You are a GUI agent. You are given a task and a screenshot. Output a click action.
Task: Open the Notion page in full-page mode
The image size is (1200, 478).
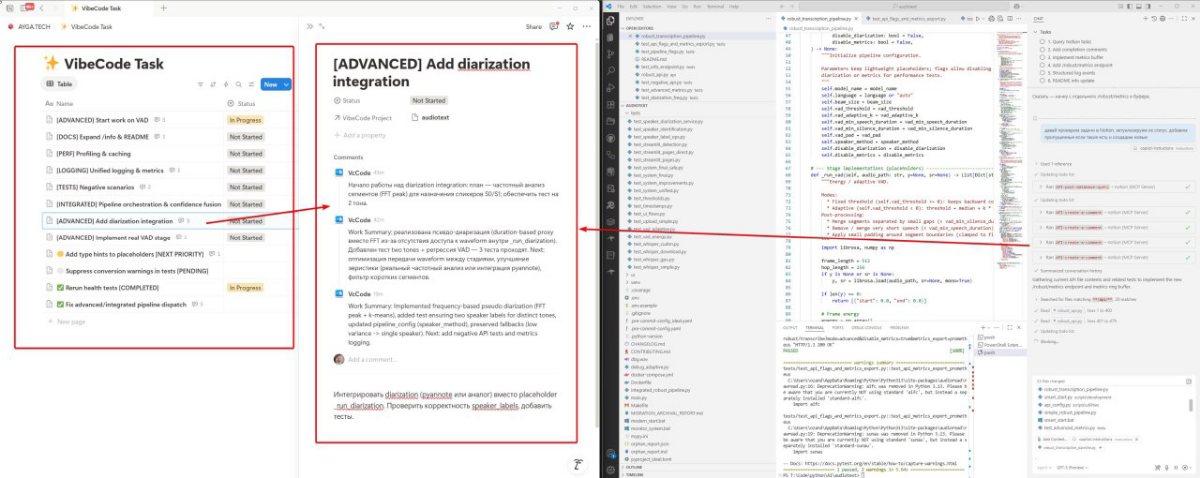[322, 26]
